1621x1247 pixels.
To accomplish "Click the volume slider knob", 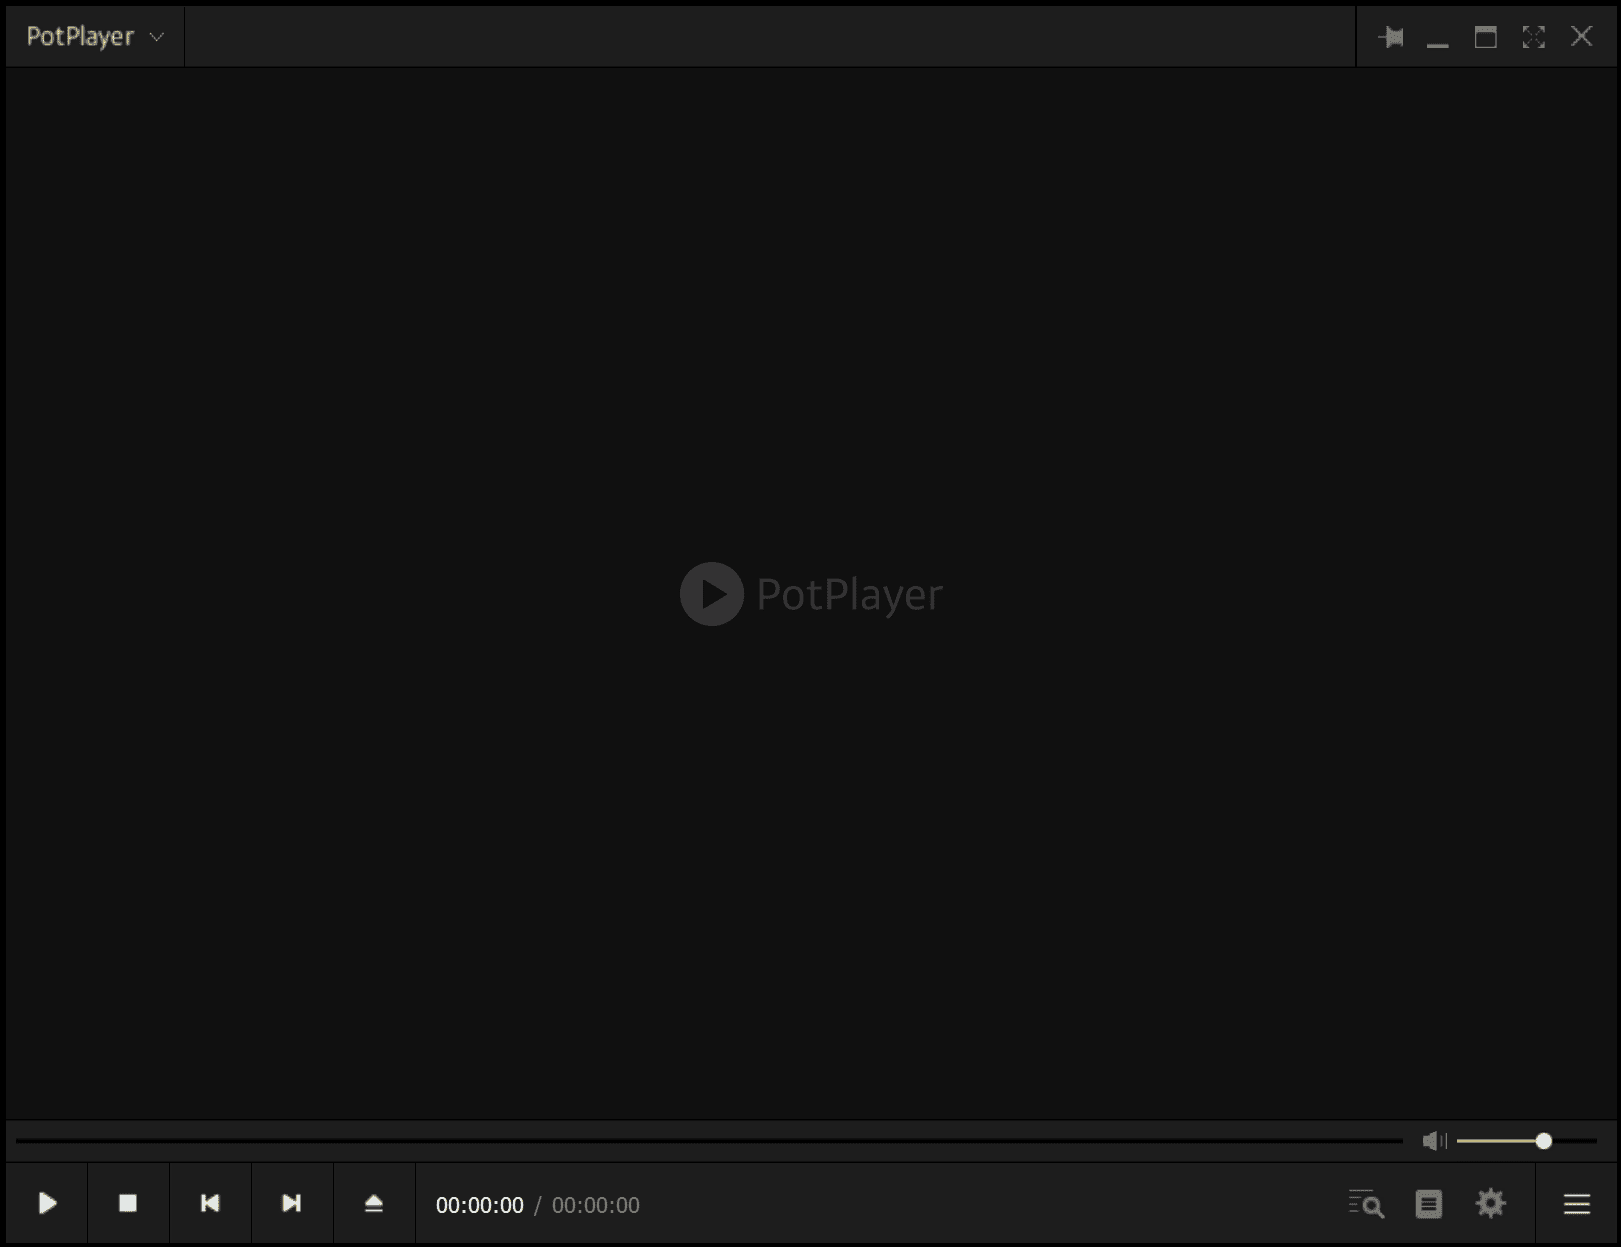I will pos(1544,1141).
